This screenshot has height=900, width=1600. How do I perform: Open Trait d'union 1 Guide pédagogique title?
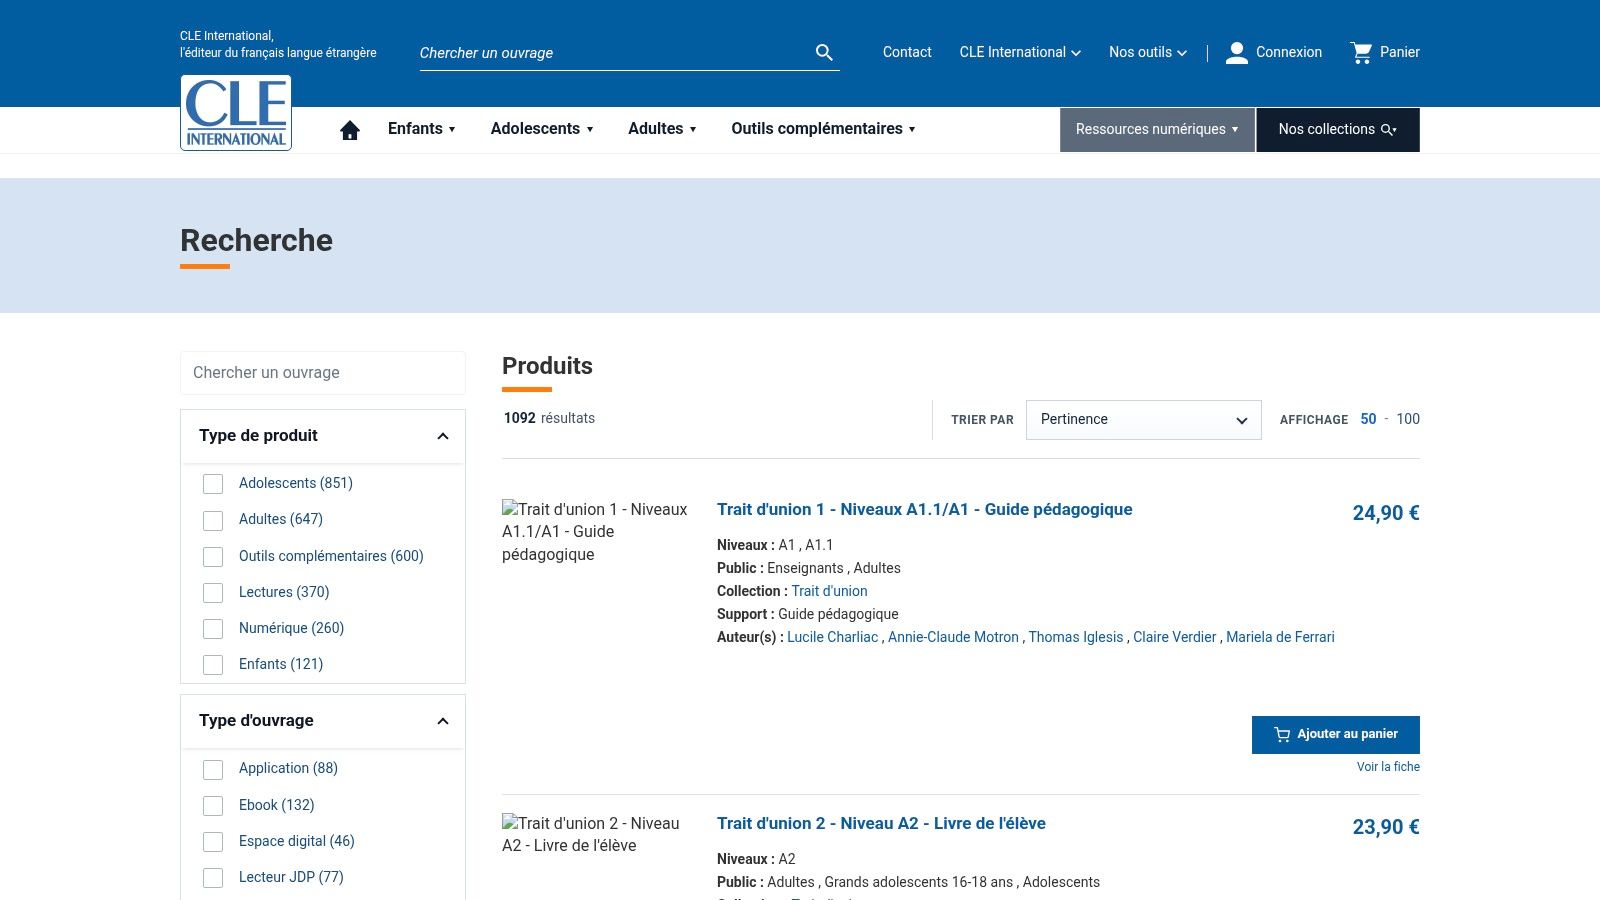point(924,510)
